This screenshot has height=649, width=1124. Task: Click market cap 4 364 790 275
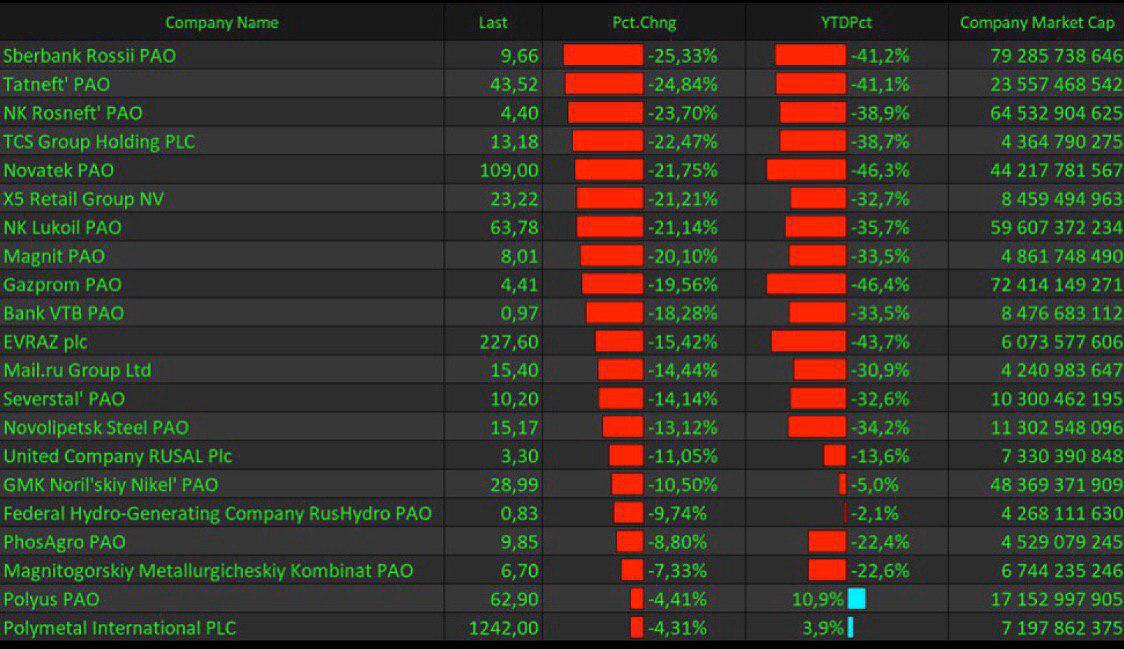click(x=1062, y=142)
